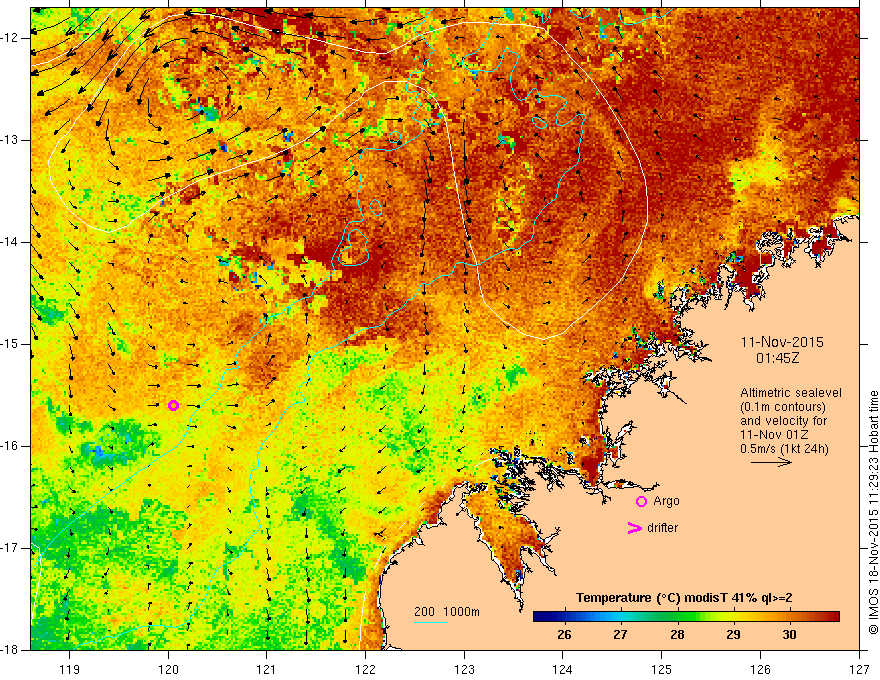Click the 'drifter' legend label
This screenshot has height=680, width=880.
tap(662, 528)
